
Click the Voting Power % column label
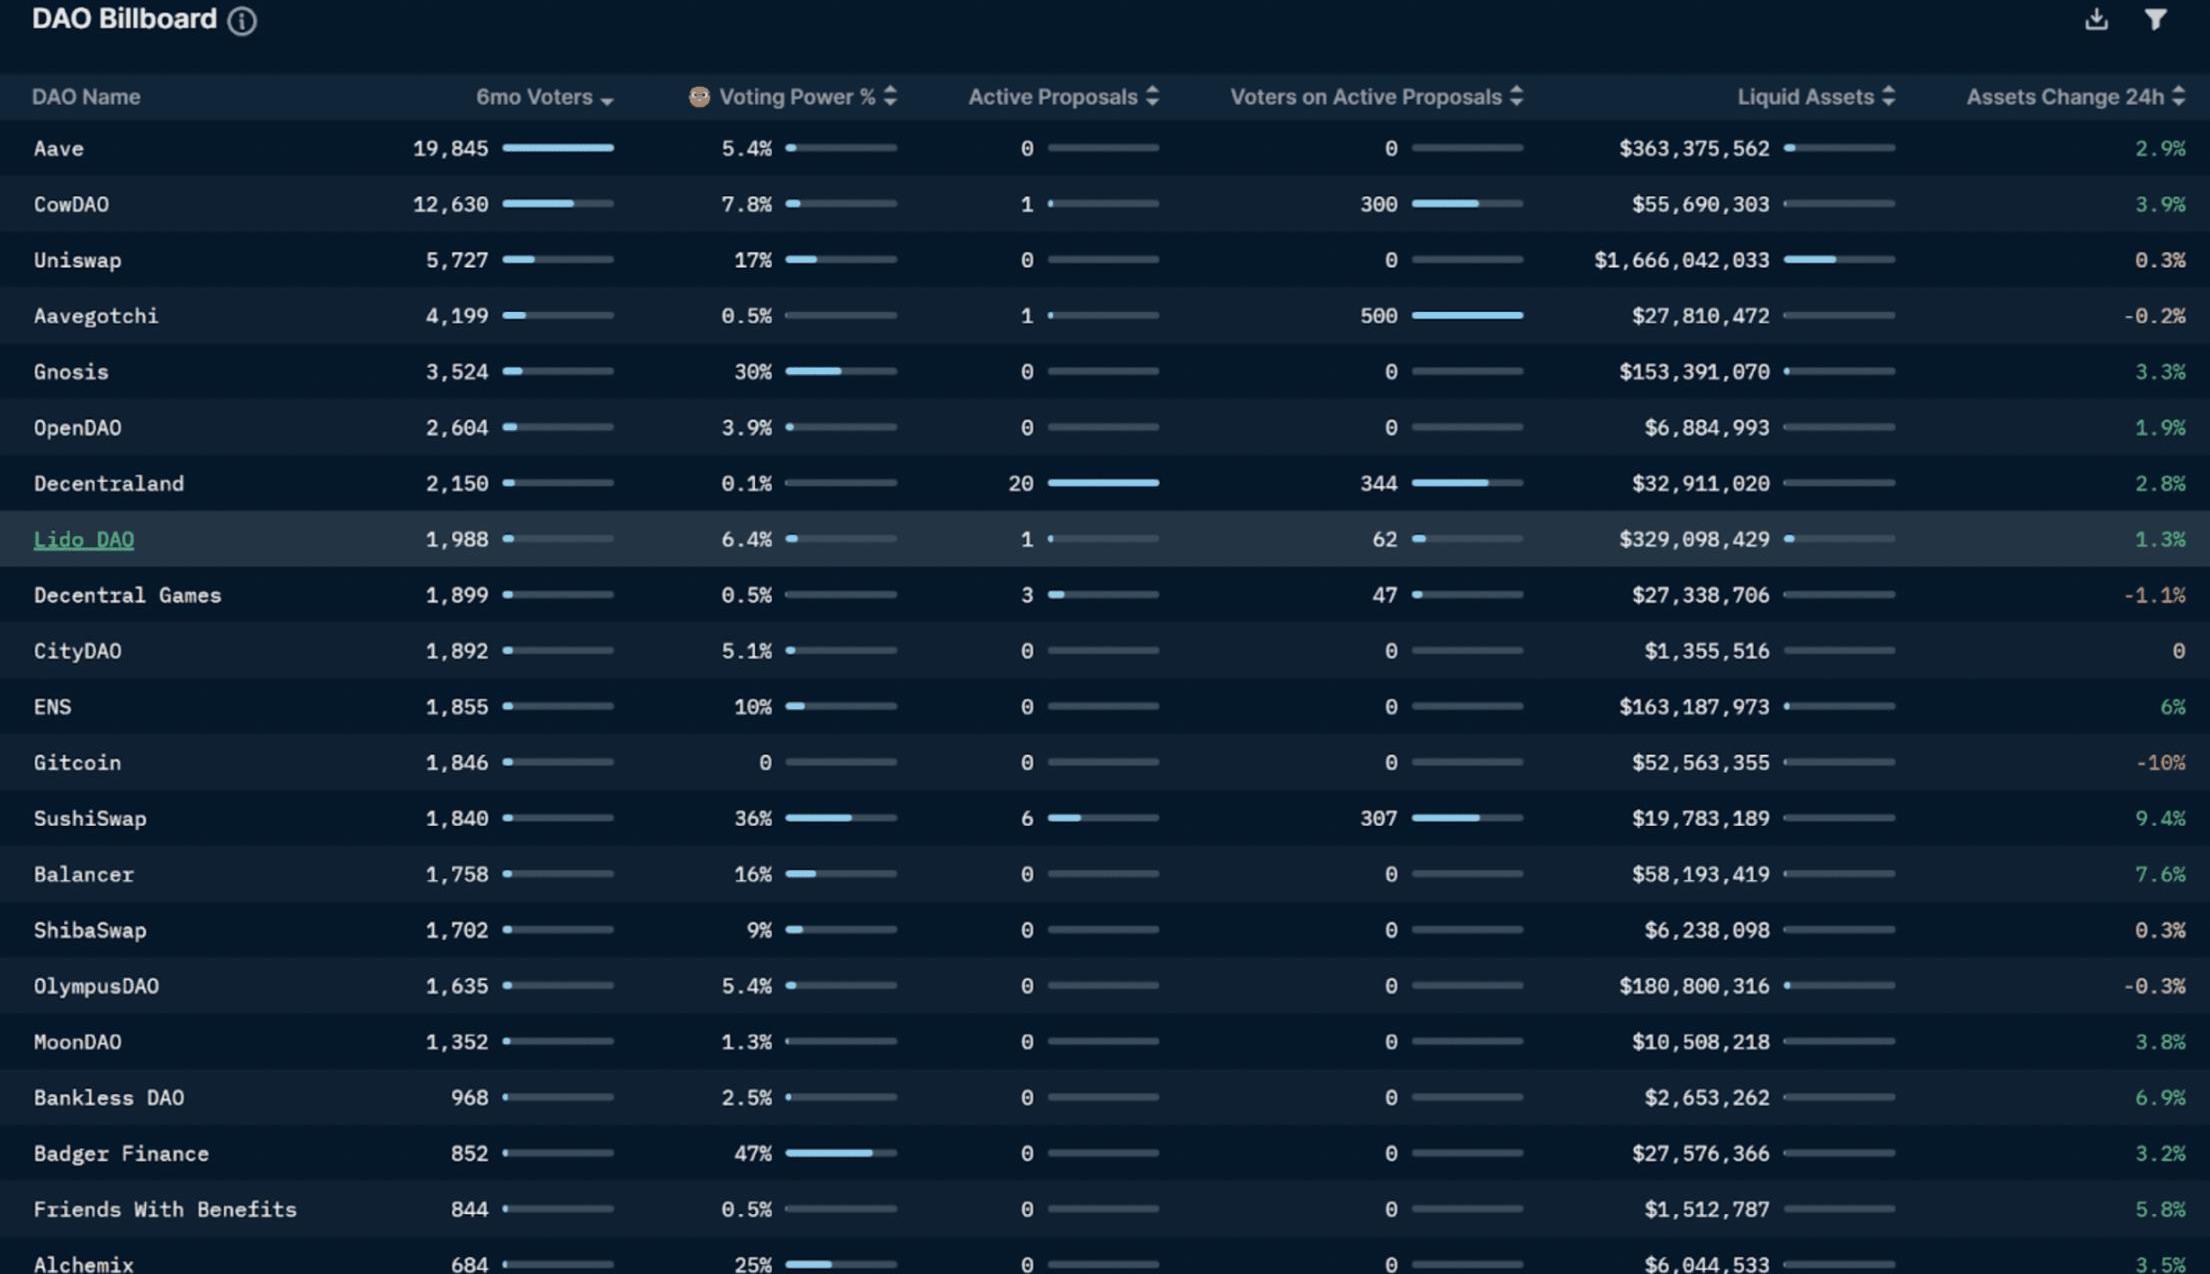pos(797,97)
